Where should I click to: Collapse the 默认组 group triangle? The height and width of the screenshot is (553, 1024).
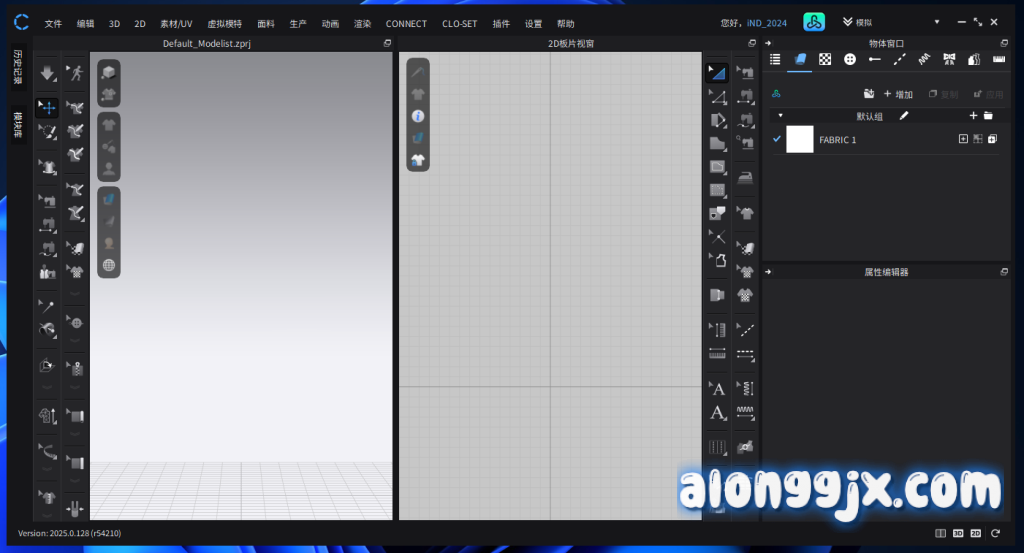[x=780, y=116]
